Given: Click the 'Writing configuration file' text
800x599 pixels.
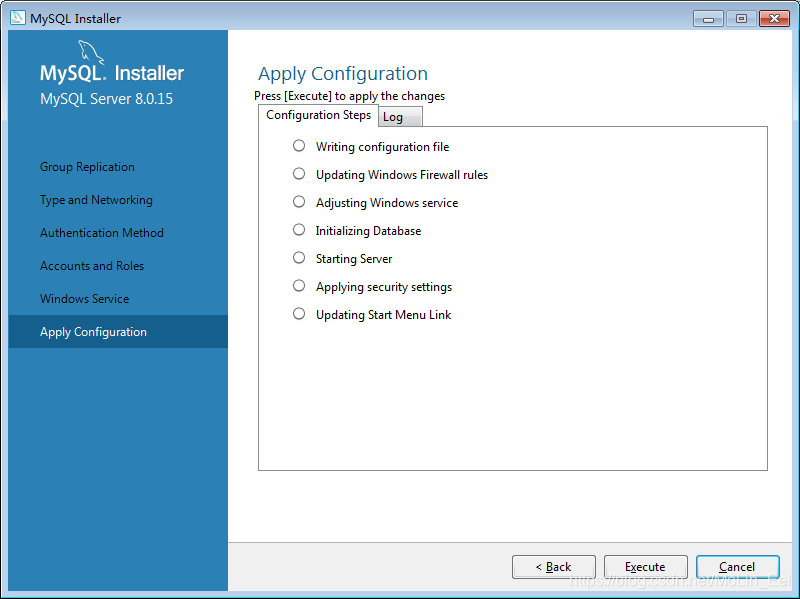Looking at the screenshot, I should point(383,147).
